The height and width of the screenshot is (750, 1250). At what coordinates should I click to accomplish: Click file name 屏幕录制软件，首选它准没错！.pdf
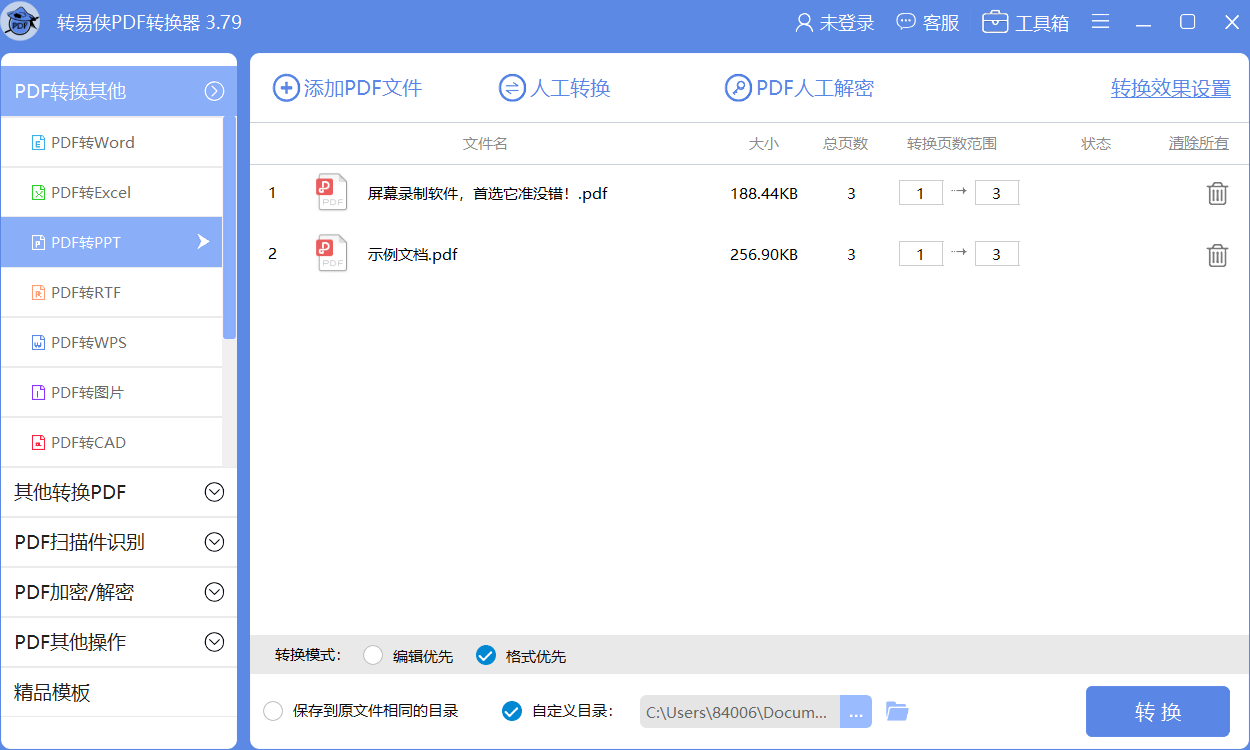pyautogui.click(x=488, y=194)
